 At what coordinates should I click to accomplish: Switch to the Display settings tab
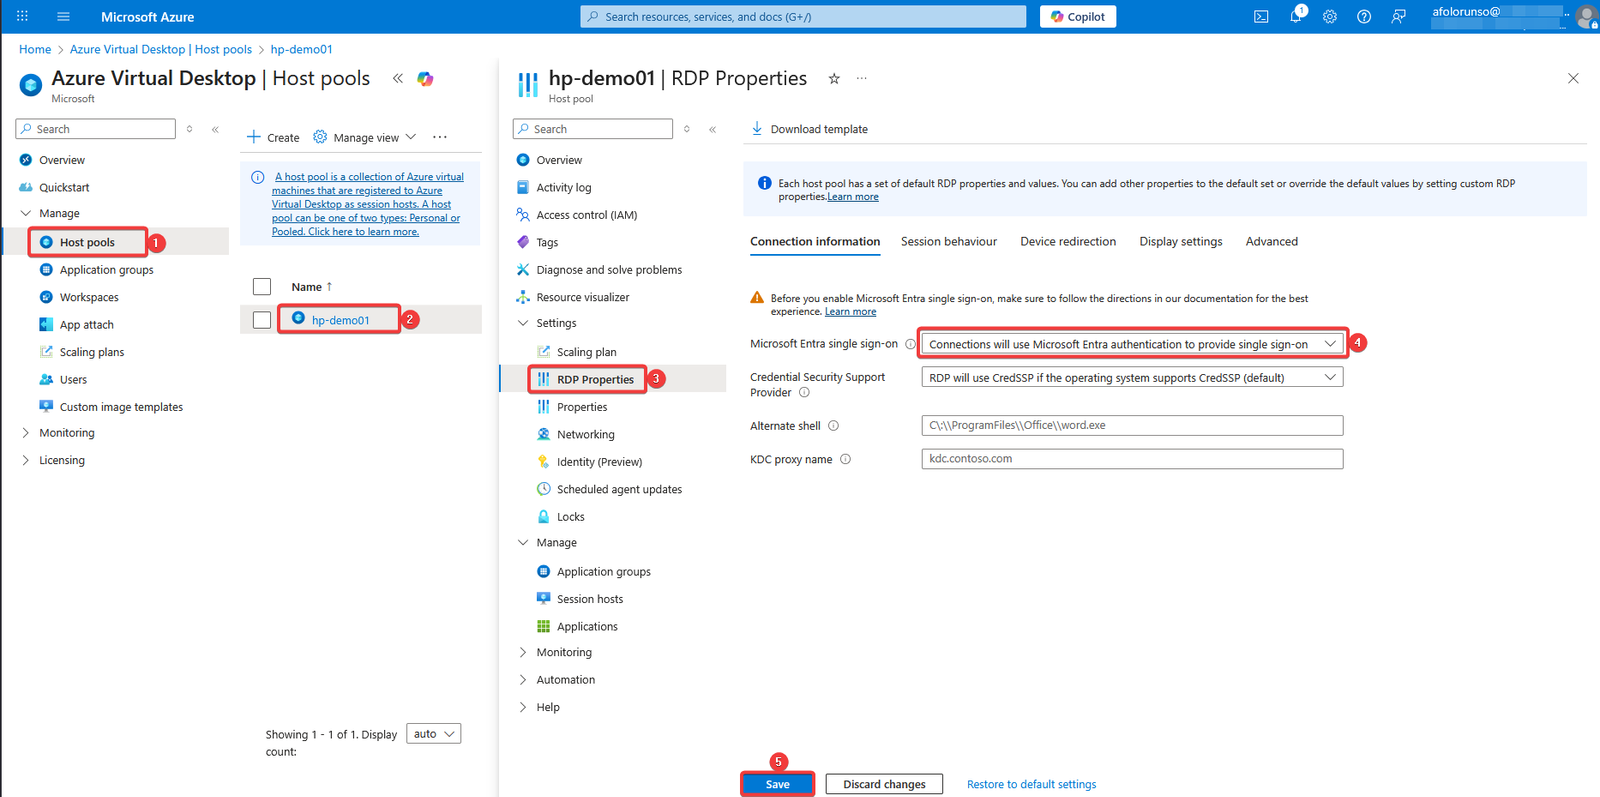[x=1180, y=242]
